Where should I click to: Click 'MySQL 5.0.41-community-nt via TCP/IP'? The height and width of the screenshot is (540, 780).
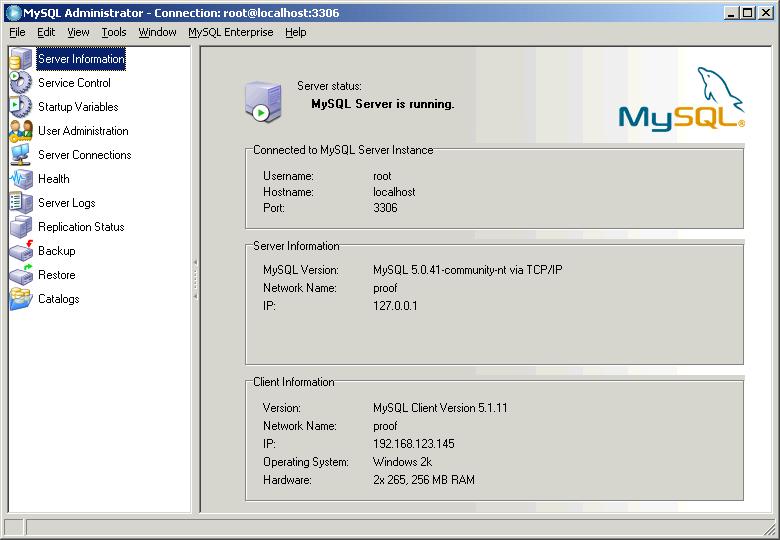(468, 270)
